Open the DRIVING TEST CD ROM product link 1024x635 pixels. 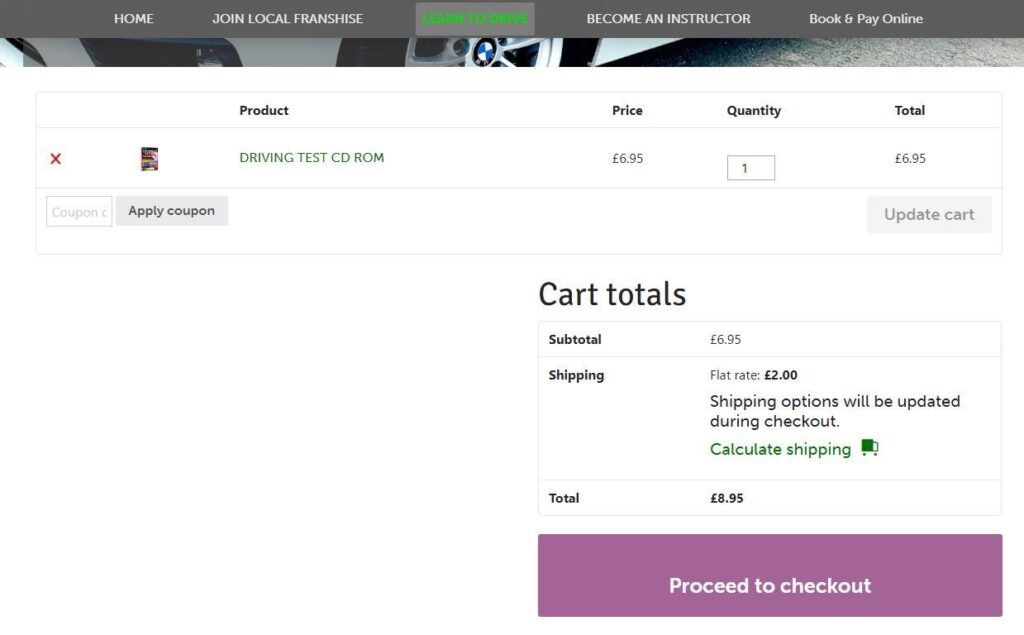[312, 157]
